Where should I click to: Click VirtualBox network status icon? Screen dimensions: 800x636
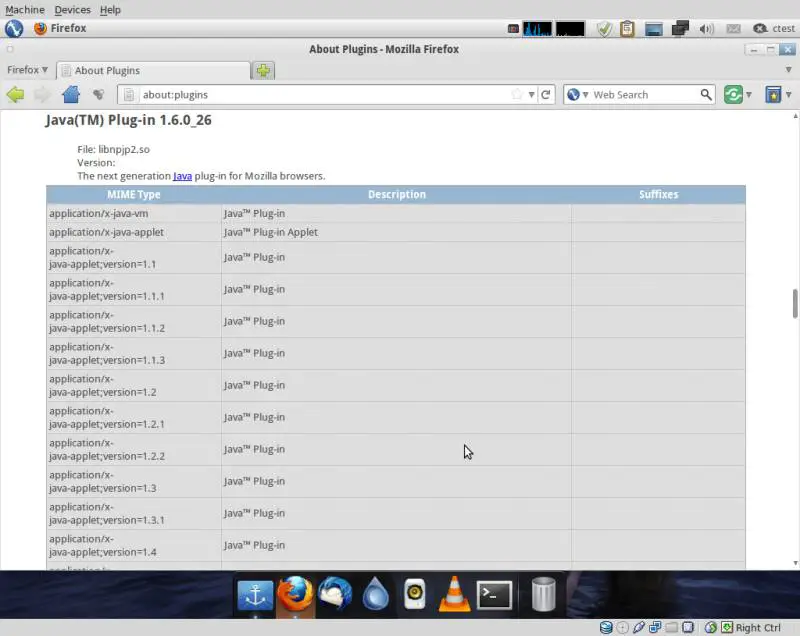coord(655,627)
